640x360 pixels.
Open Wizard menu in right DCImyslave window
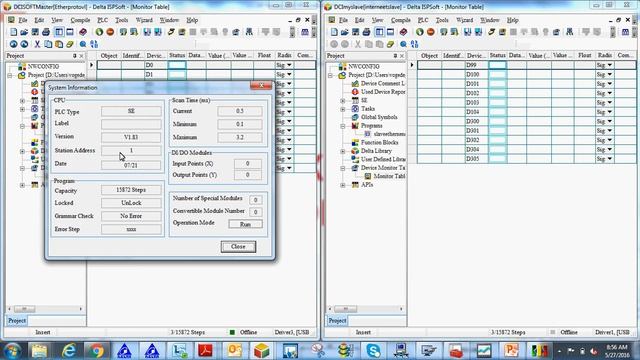coord(464,20)
